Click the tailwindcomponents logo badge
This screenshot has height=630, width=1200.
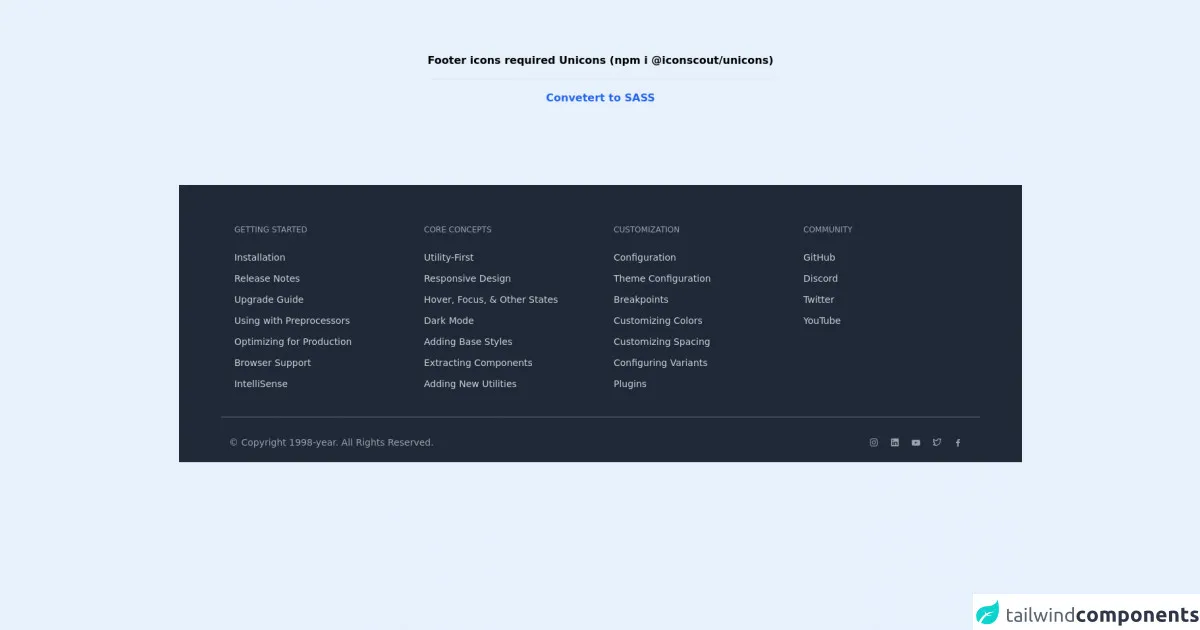click(x=1086, y=614)
